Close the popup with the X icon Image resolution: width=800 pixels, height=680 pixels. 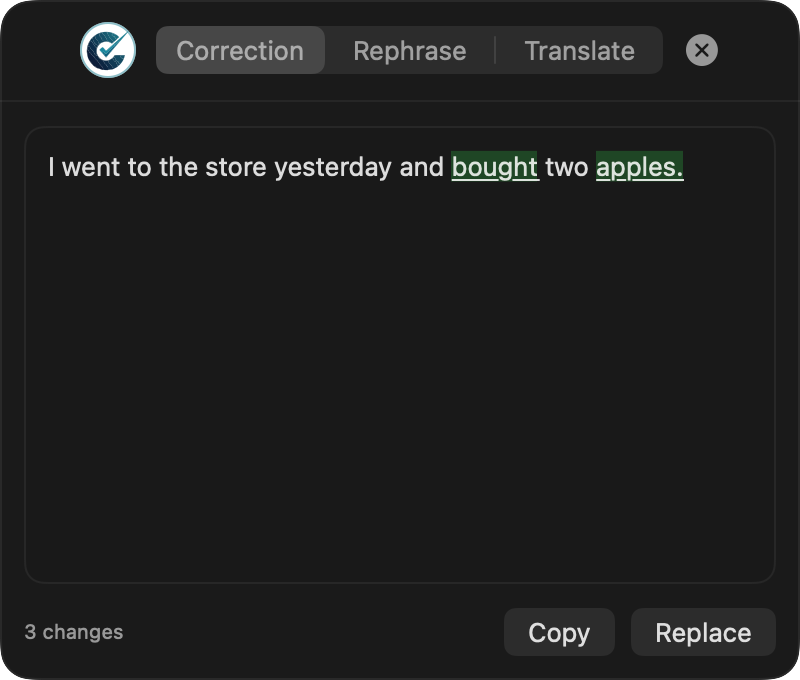pyautogui.click(x=702, y=50)
